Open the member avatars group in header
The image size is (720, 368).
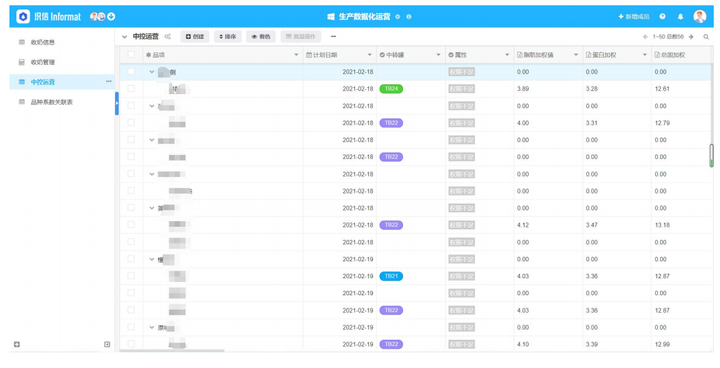(97, 17)
